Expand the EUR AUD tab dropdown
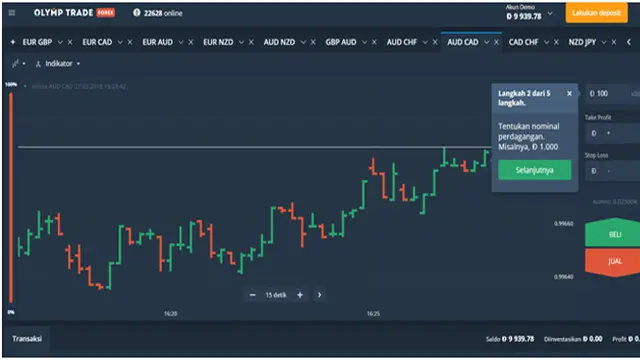The image size is (640, 360). coord(181,42)
